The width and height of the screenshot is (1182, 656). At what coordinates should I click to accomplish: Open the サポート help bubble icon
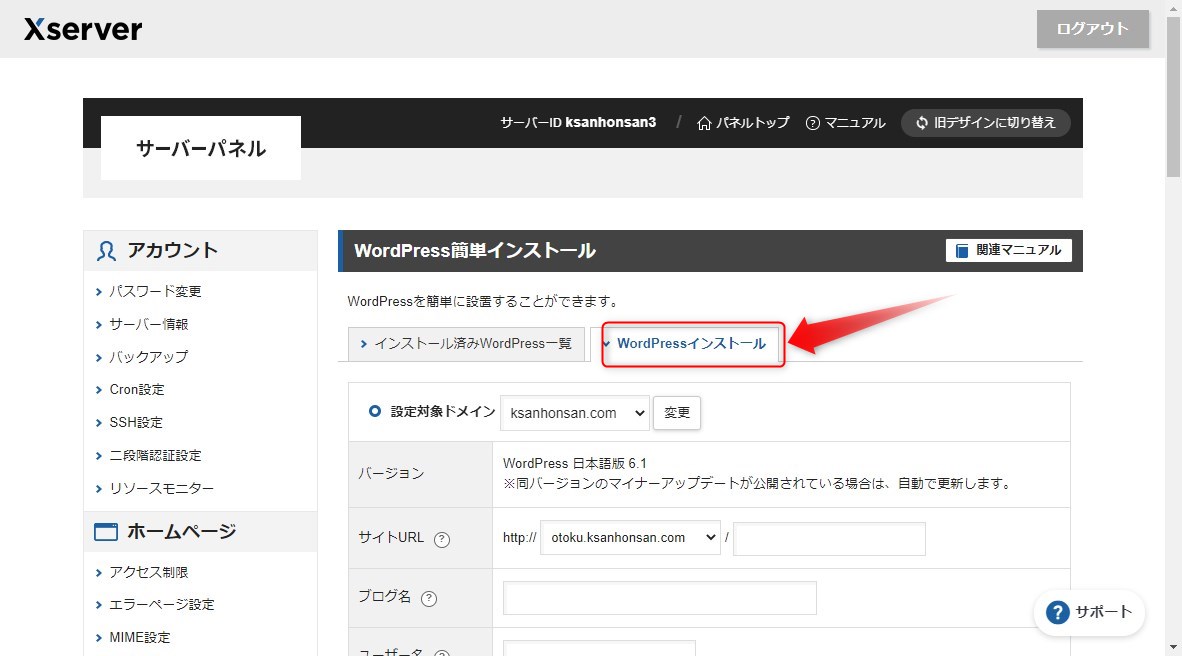(x=1057, y=612)
